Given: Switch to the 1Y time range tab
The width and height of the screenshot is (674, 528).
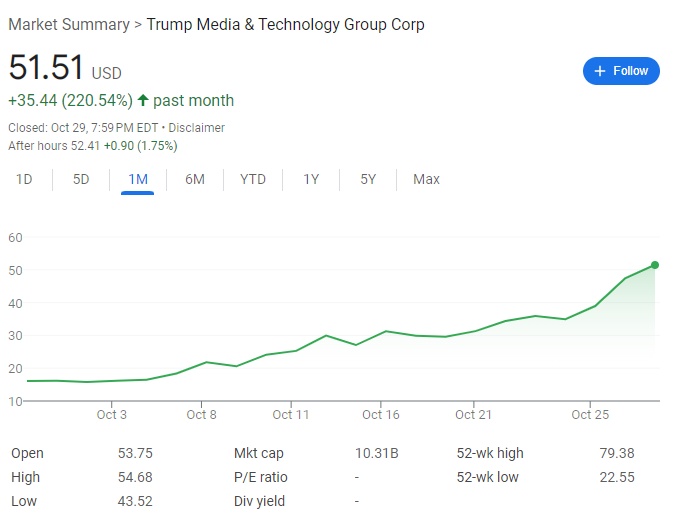Looking at the screenshot, I should pos(311,180).
